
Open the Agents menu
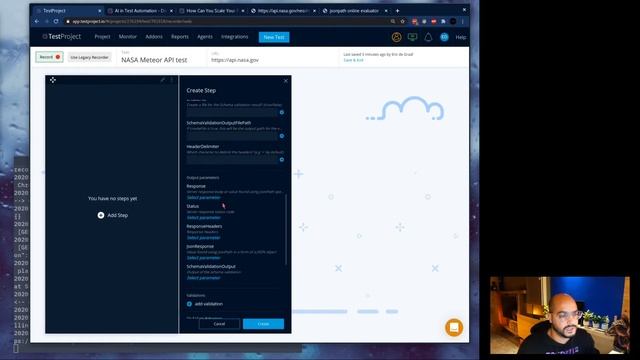205,37
